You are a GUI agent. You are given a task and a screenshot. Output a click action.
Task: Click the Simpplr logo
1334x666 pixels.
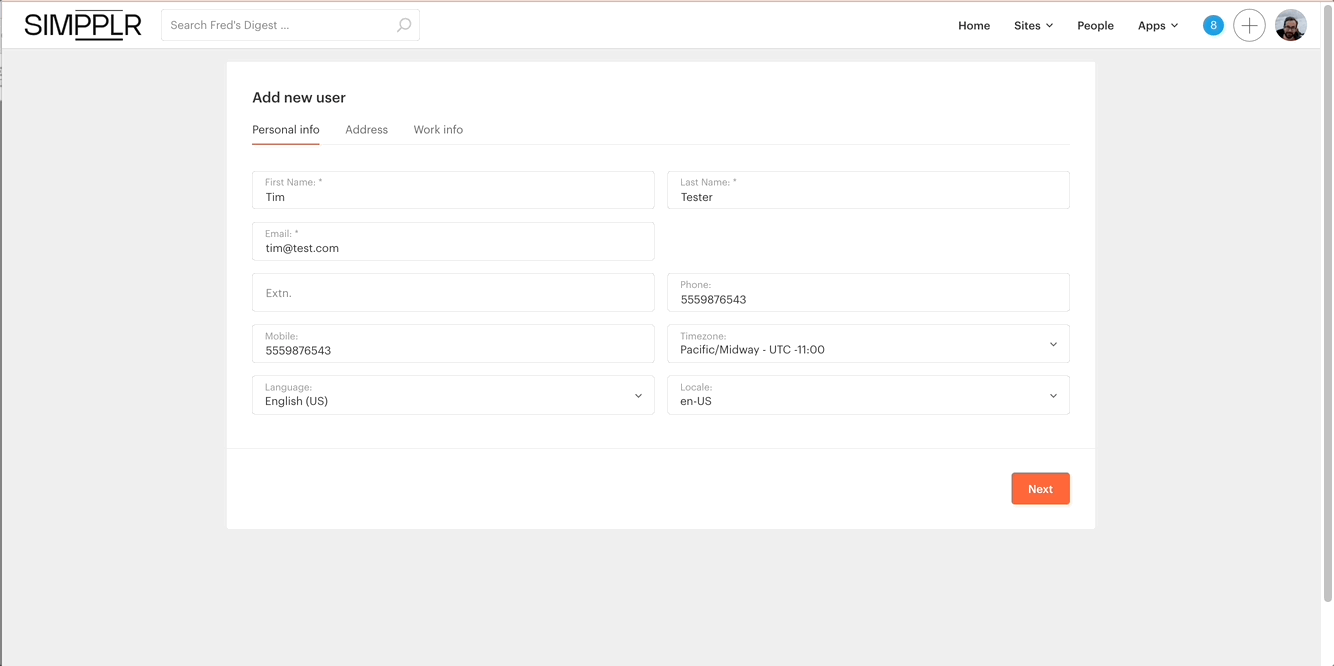point(83,25)
